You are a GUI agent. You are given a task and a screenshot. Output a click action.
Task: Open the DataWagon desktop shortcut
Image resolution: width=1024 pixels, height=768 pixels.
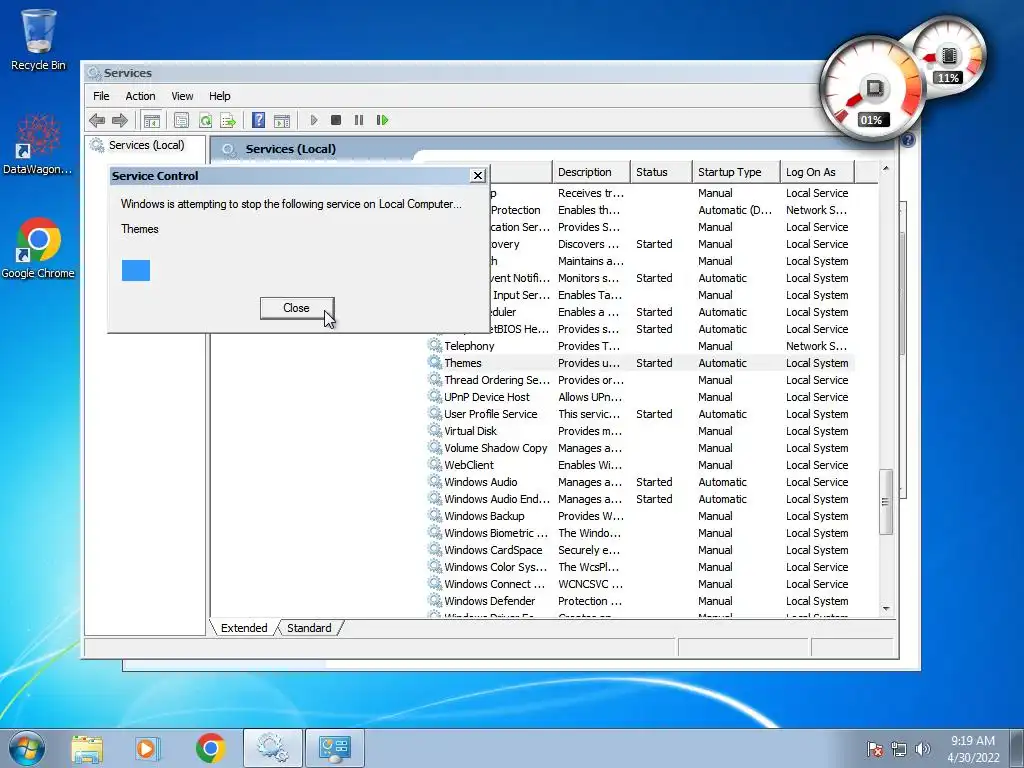pos(39,144)
